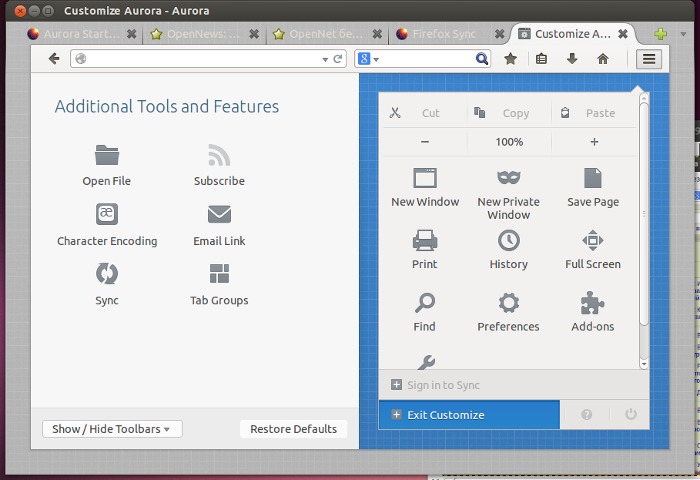Click the Open File folder icon
This screenshot has width=700, height=480.
click(107, 155)
